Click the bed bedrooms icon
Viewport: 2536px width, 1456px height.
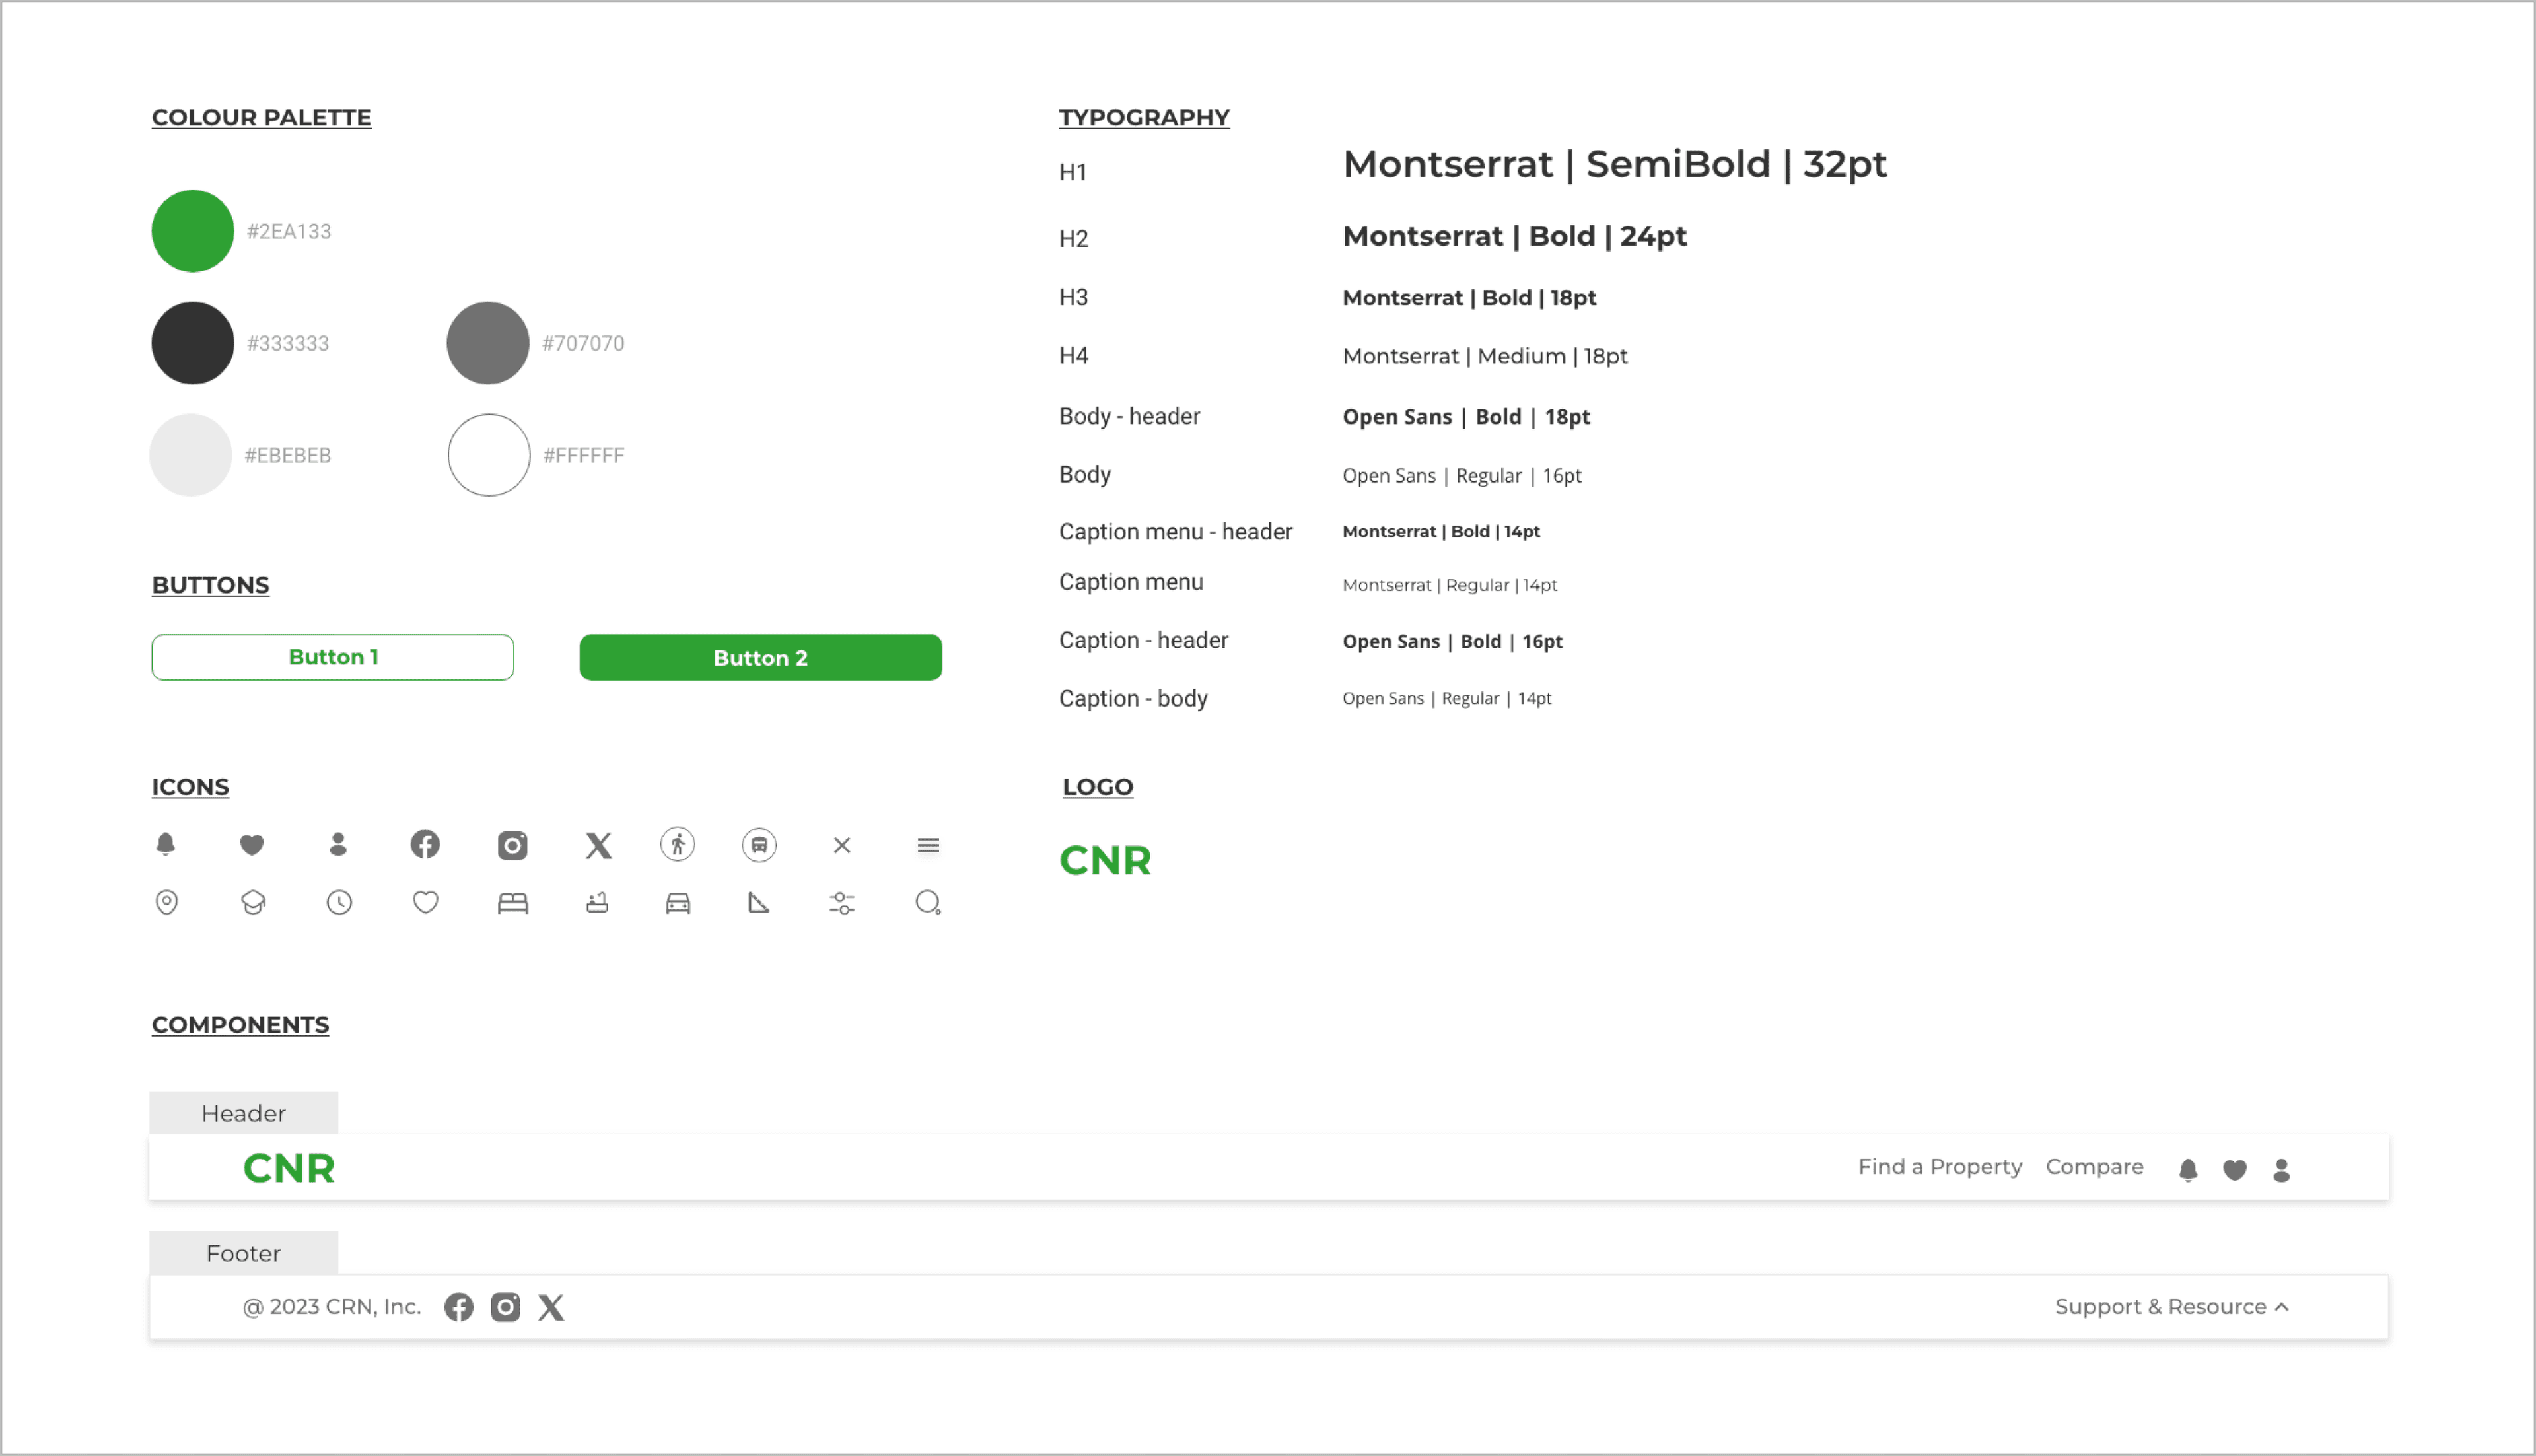tap(513, 904)
